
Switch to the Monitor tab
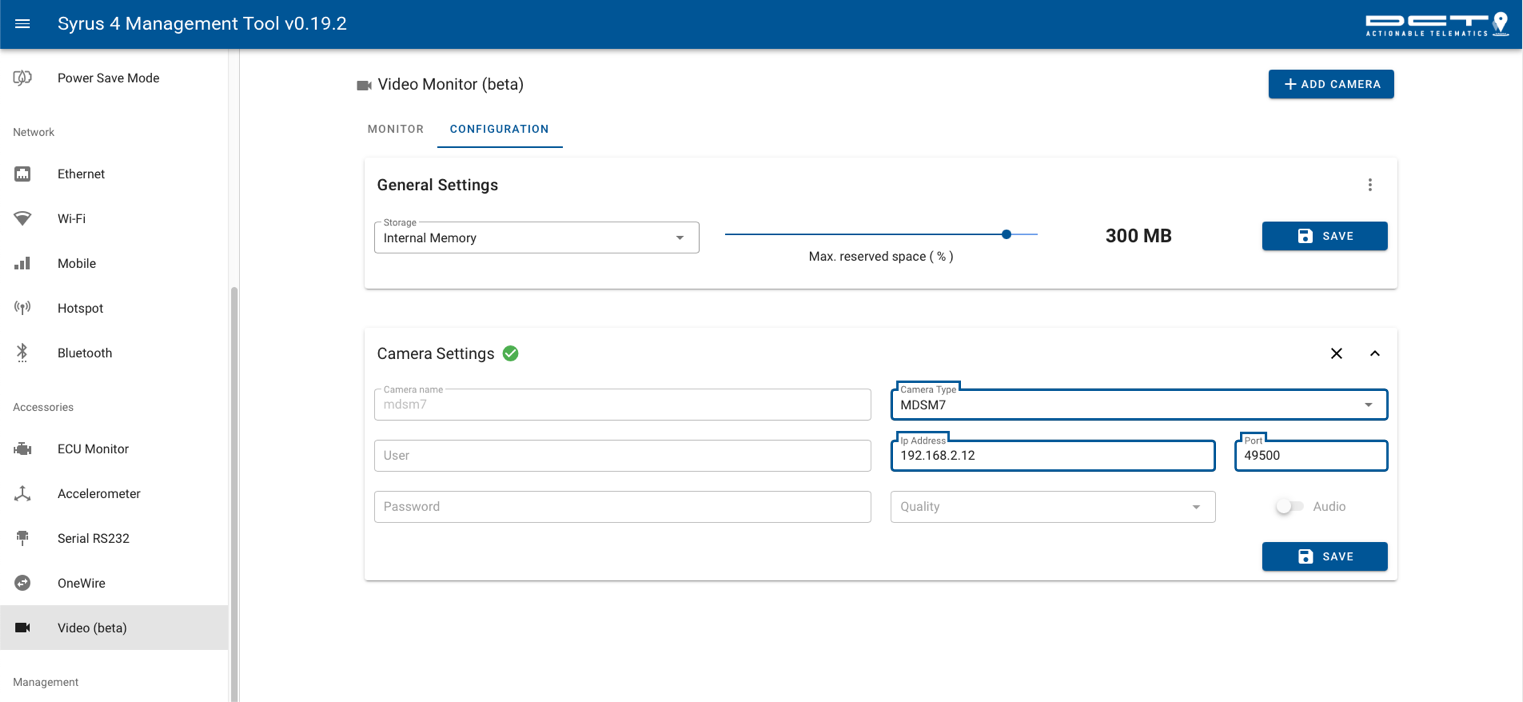click(396, 129)
